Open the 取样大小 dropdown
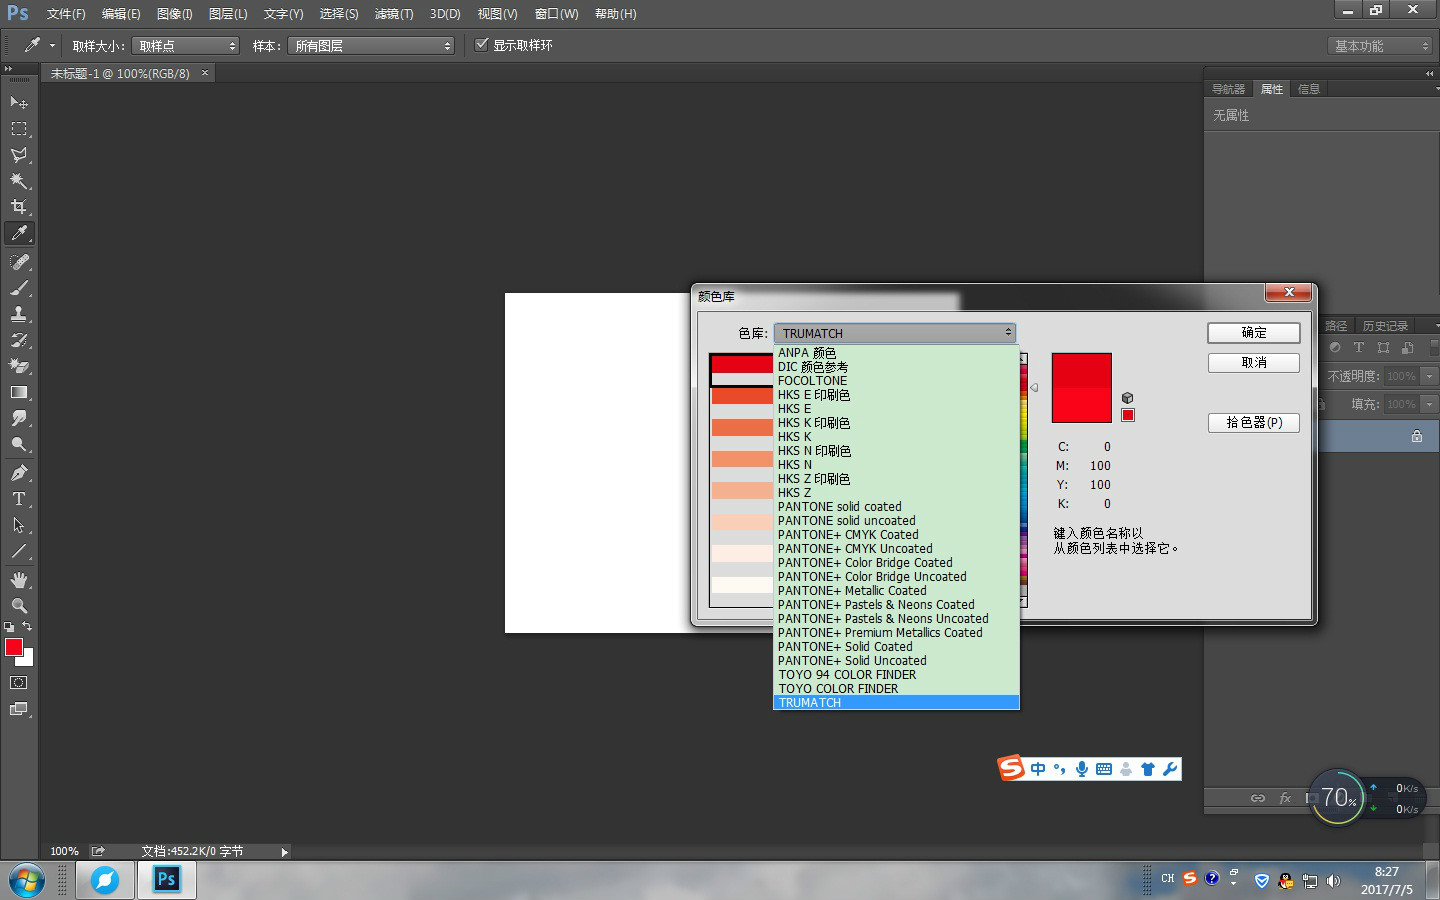Image resolution: width=1440 pixels, height=900 pixels. click(186, 46)
